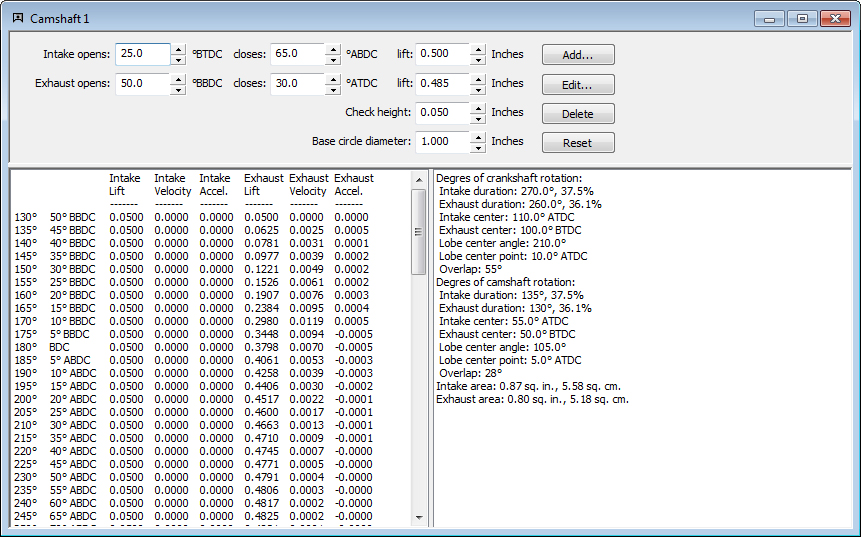Screen dimensions: 861x537
Task: Increase the Check height spinner value
Action: coord(478,107)
